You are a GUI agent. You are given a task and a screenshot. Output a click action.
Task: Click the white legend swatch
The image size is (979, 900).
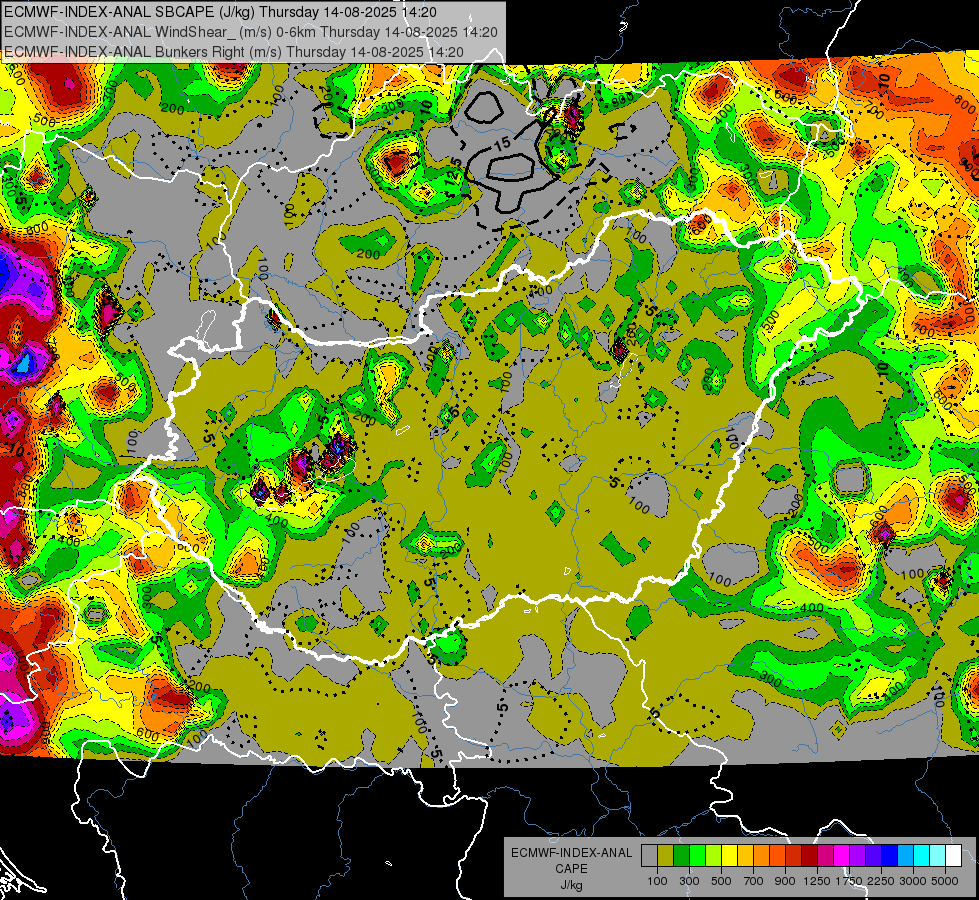953,856
